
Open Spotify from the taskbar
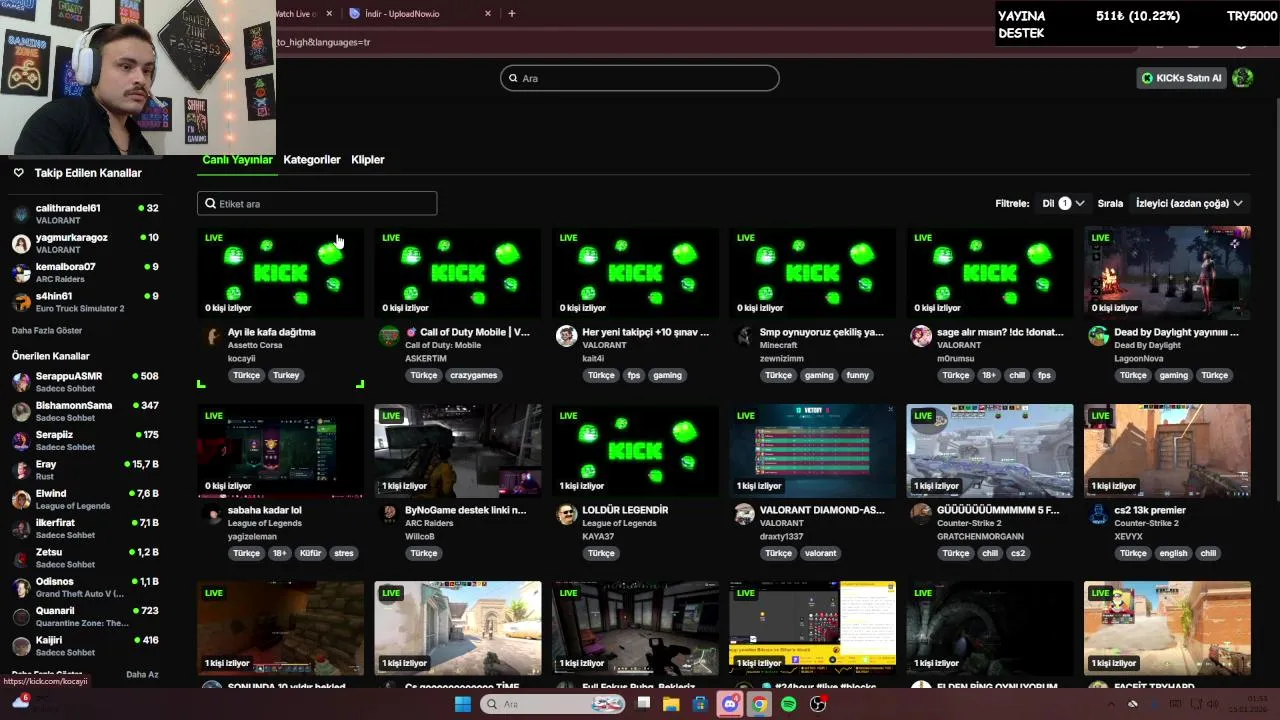789,704
